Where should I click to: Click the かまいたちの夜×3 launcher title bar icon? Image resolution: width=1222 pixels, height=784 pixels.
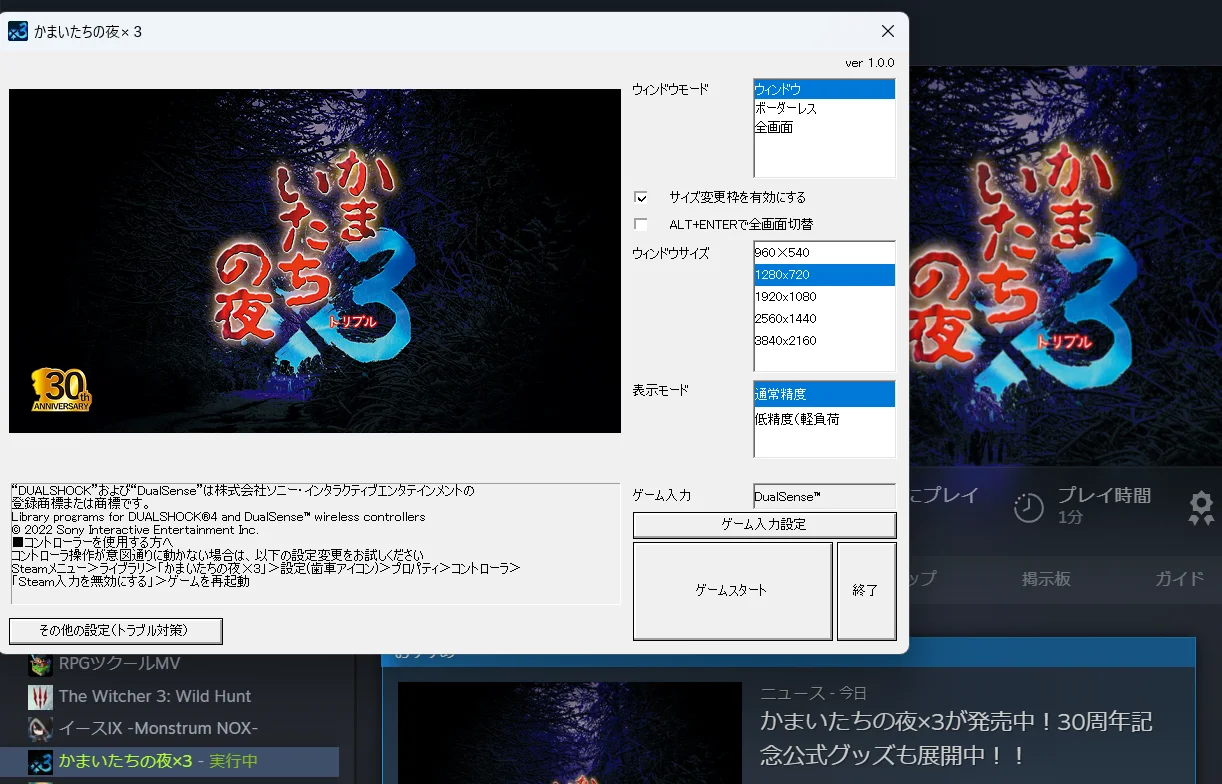(17, 31)
